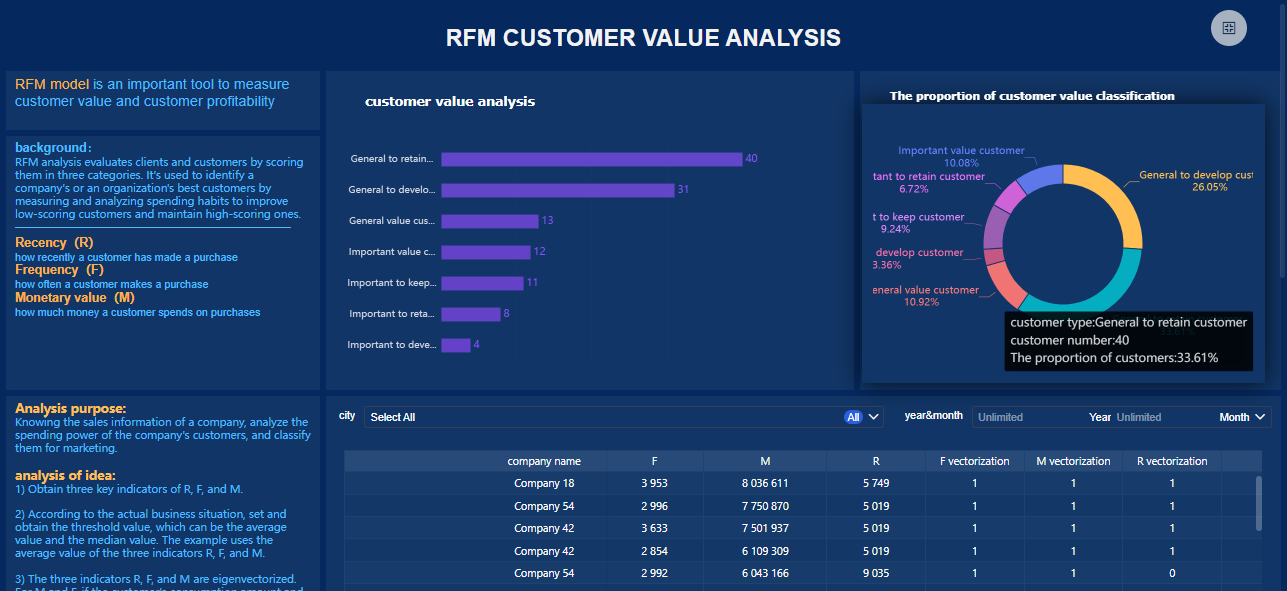Click the 'General to develop' bar with 31
The width and height of the screenshot is (1287, 591).
[x=557, y=190]
